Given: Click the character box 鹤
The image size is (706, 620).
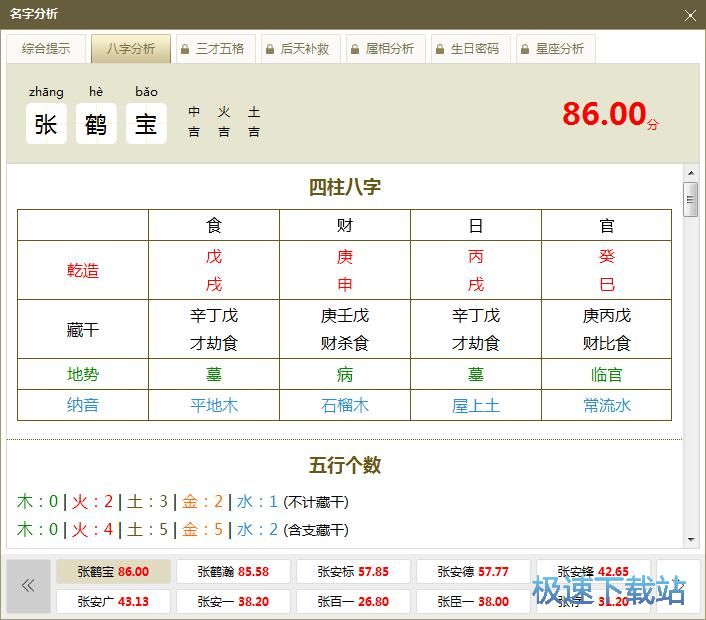Looking at the screenshot, I should click(96, 123).
